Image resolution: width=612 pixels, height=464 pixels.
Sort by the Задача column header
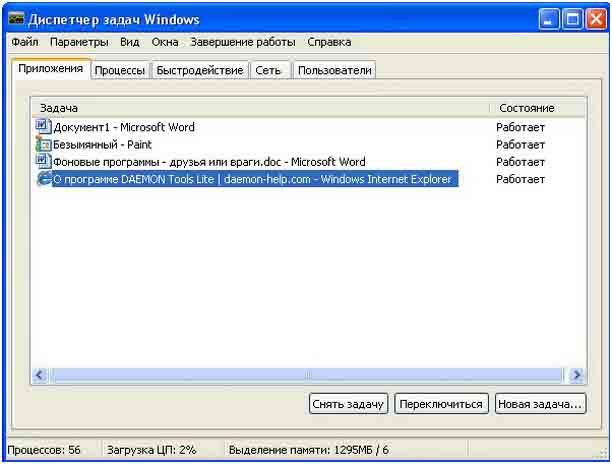coord(260,108)
